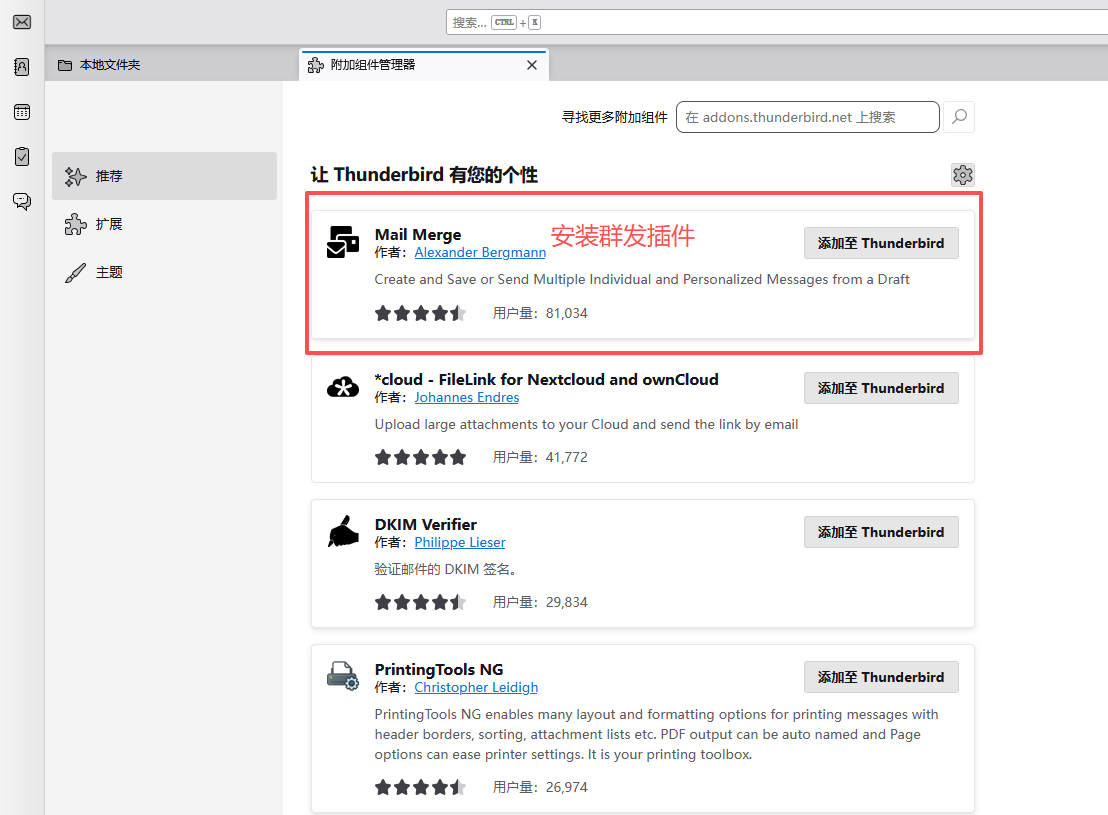Click the *cloud FileLink add-on icon
The width and height of the screenshot is (1108, 815).
(343, 387)
